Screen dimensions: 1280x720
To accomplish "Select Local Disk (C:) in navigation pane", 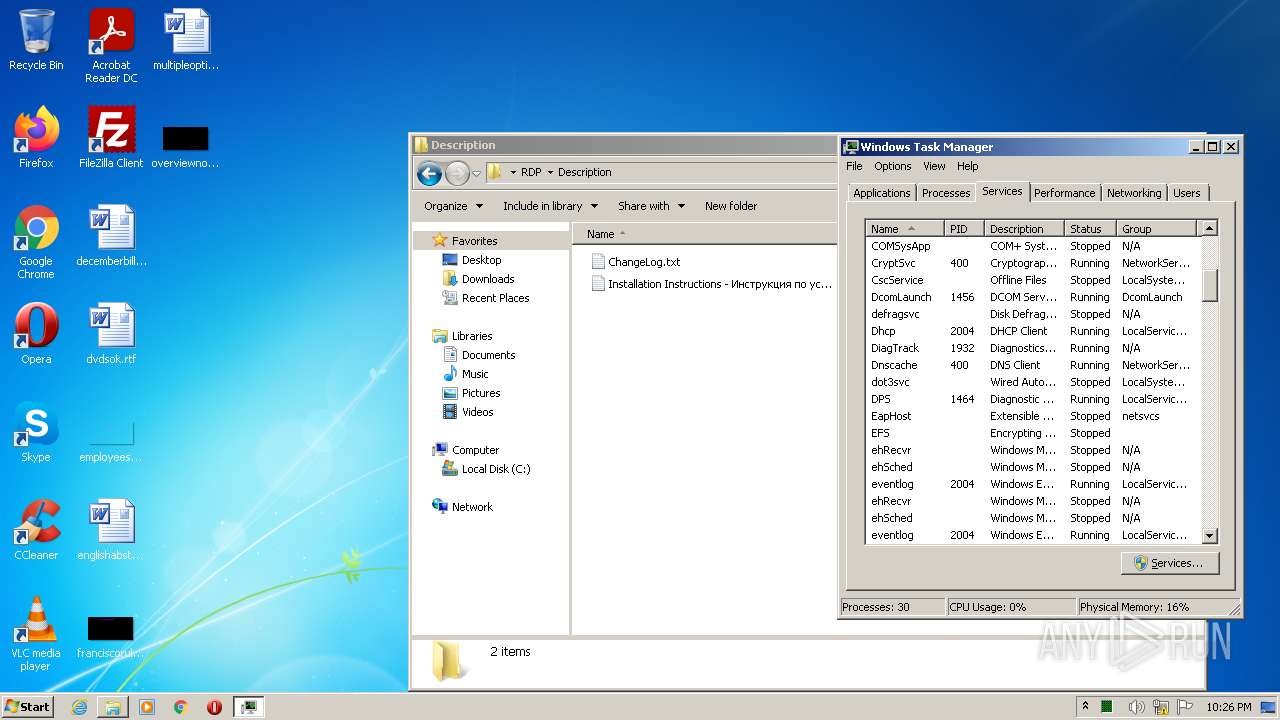I will tap(496, 469).
